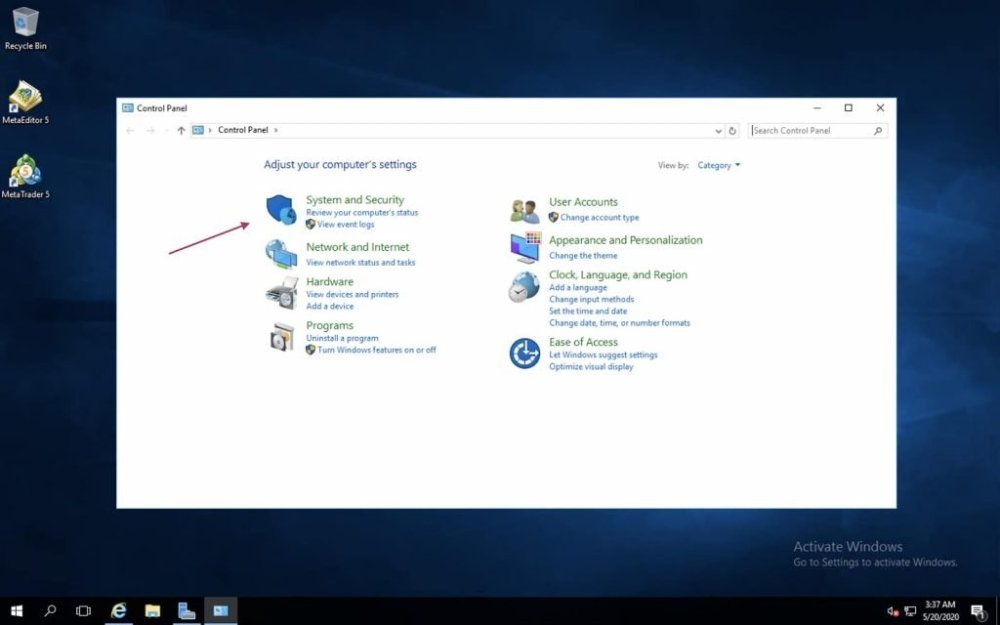Click the network tray icon
Image resolution: width=1000 pixels, height=625 pixels.
[910, 612]
